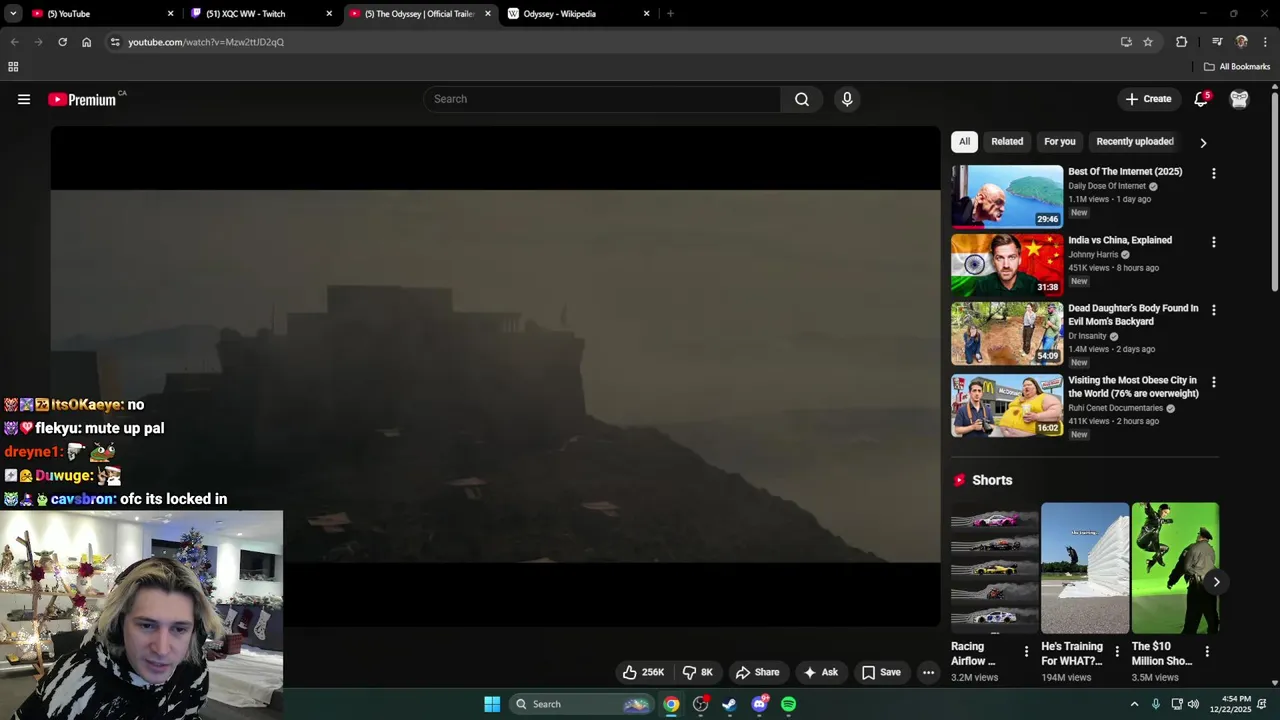Open browser extensions puzzle icon
The height and width of the screenshot is (720, 1280).
[1182, 42]
